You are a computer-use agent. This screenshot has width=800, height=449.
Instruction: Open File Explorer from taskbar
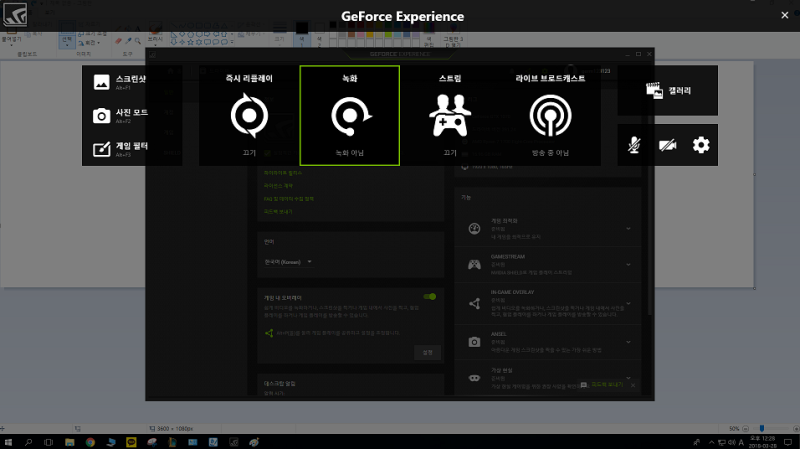69,442
